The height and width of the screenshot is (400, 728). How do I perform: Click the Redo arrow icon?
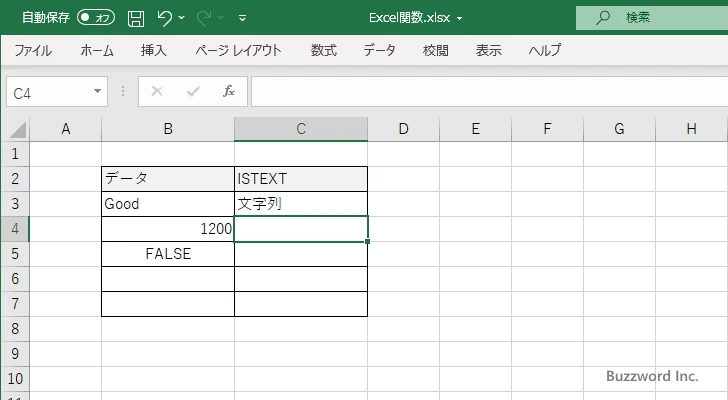(x=203, y=18)
